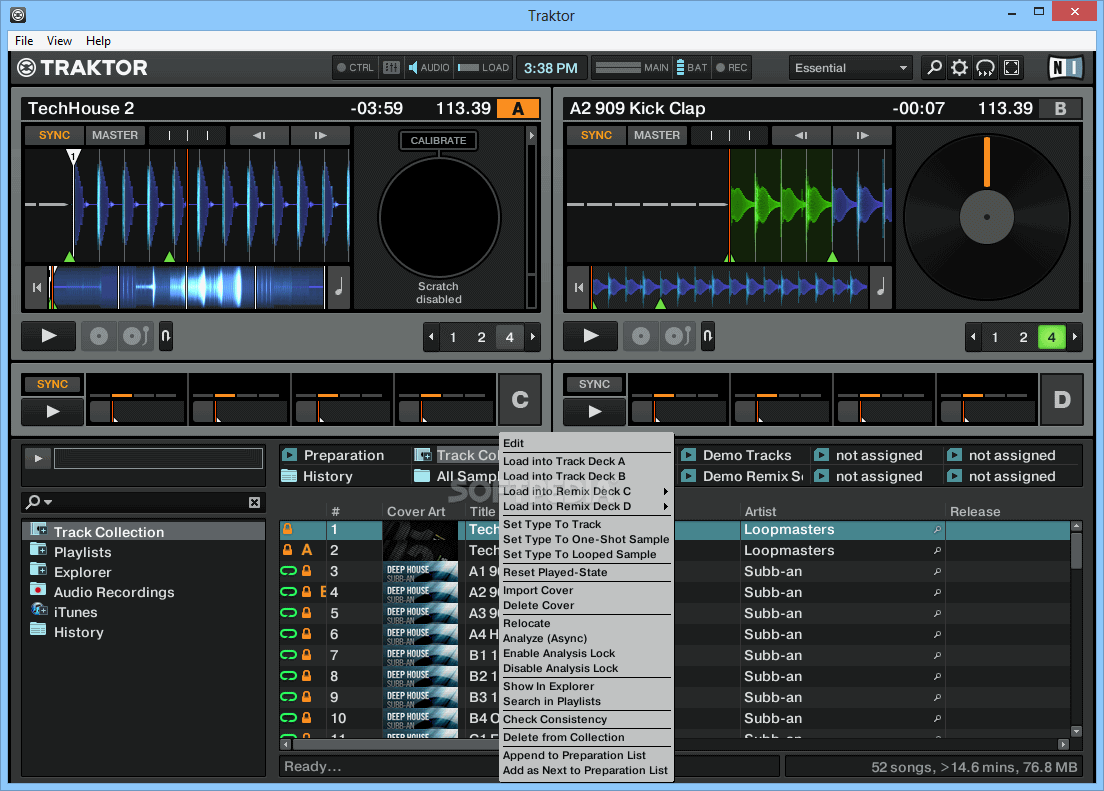This screenshot has height=791, width=1104.
Task: Select Playlists in browser tree
Action: click(x=82, y=552)
